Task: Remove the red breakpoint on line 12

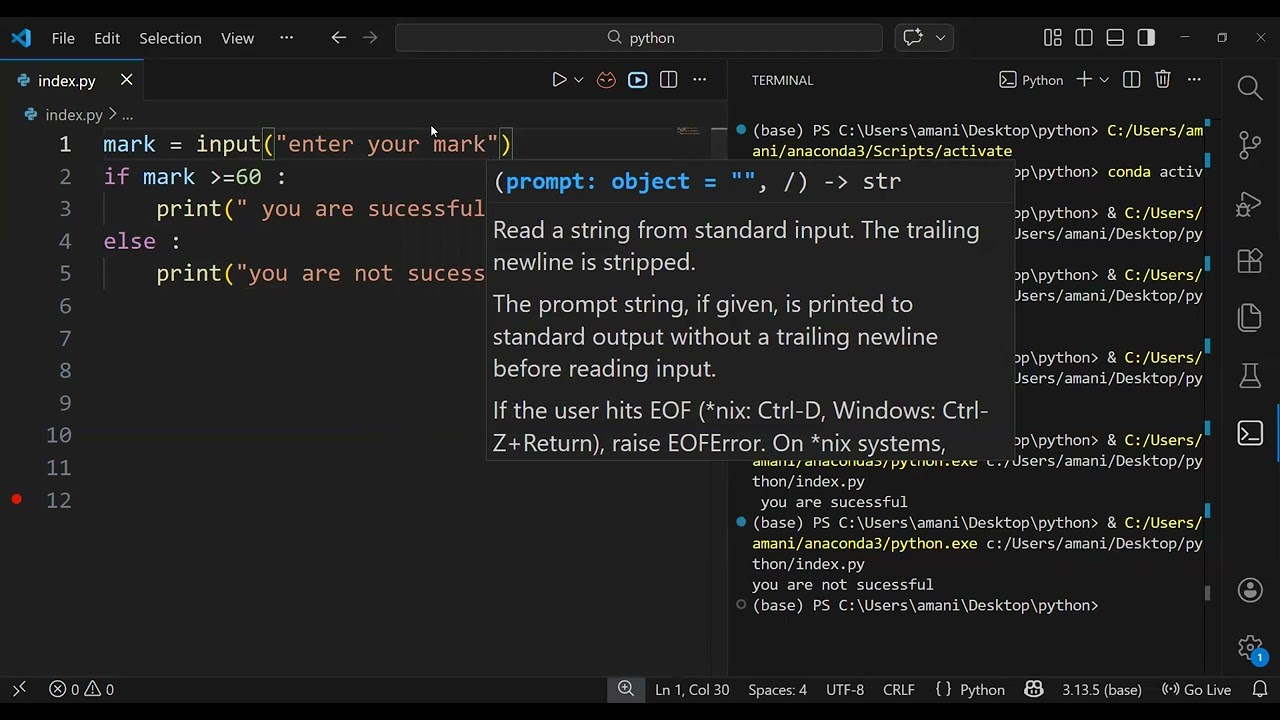Action: click(x=17, y=499)
